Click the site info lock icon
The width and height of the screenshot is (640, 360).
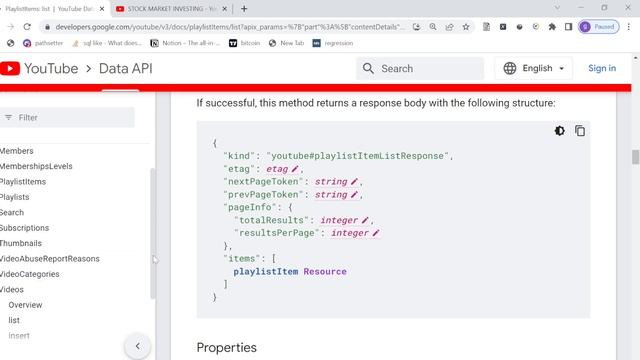47,27
